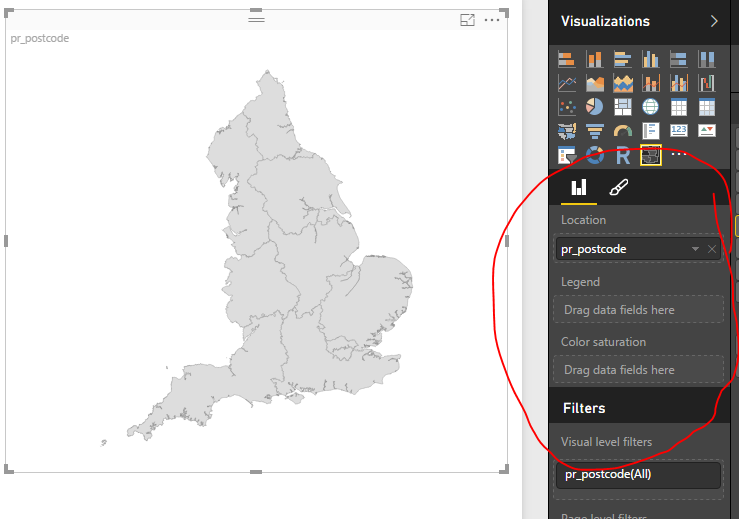Select the Treemap visual
739x519 pixels.
tap(623, 107)
